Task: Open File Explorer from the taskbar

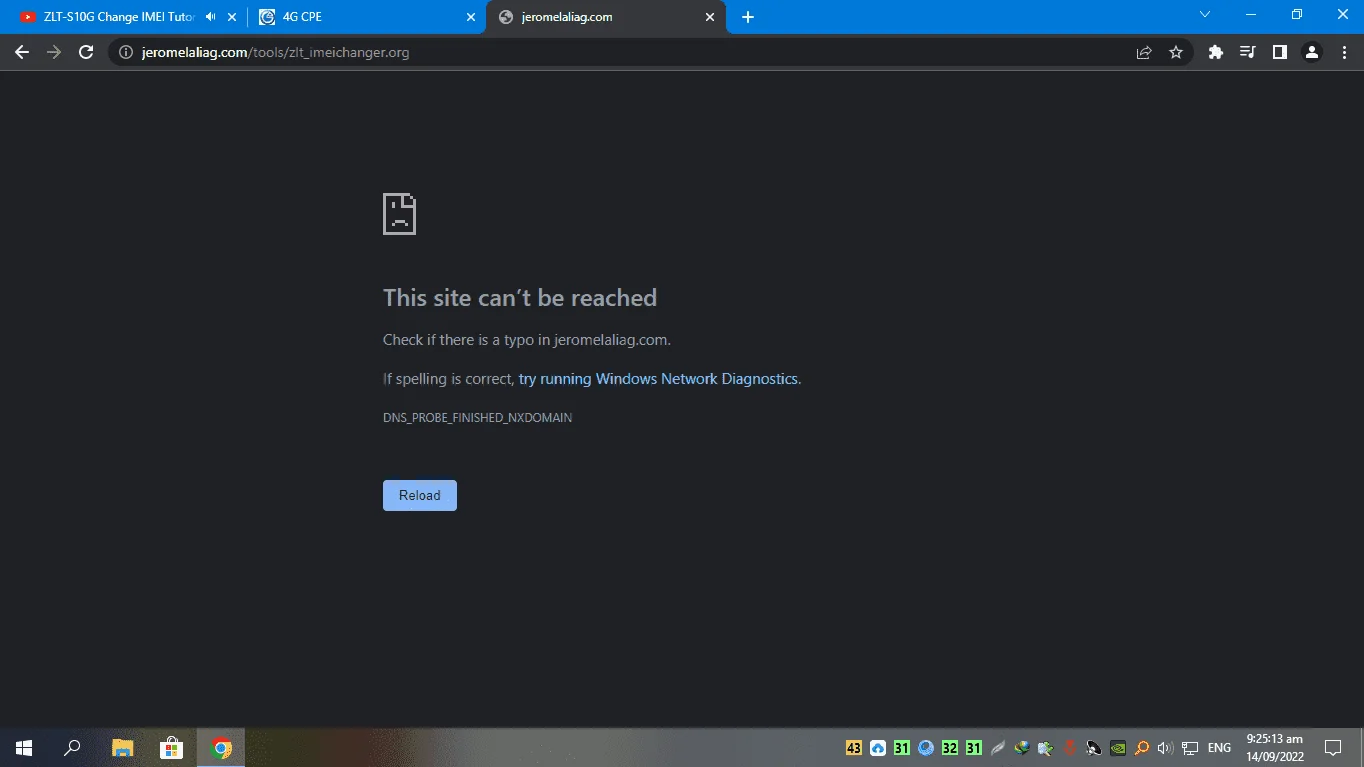Action: (122, 748)
